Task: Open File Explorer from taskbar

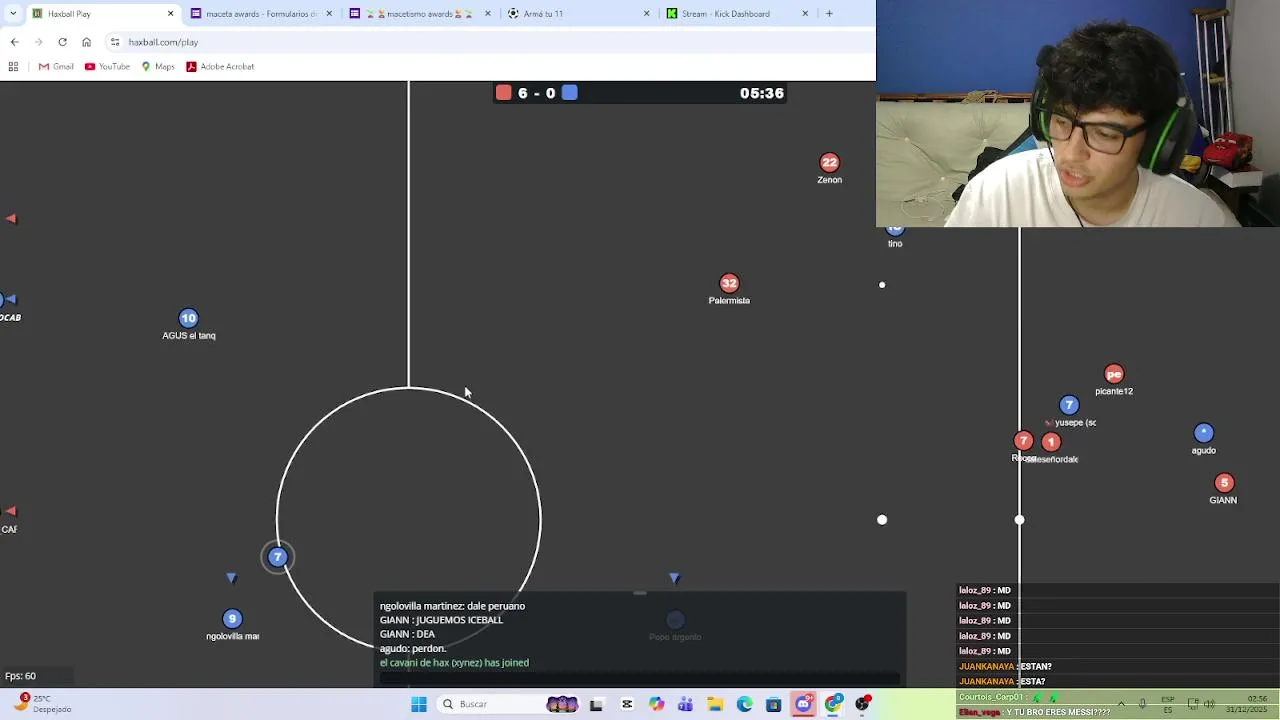Action: click(x=715, y=704)
